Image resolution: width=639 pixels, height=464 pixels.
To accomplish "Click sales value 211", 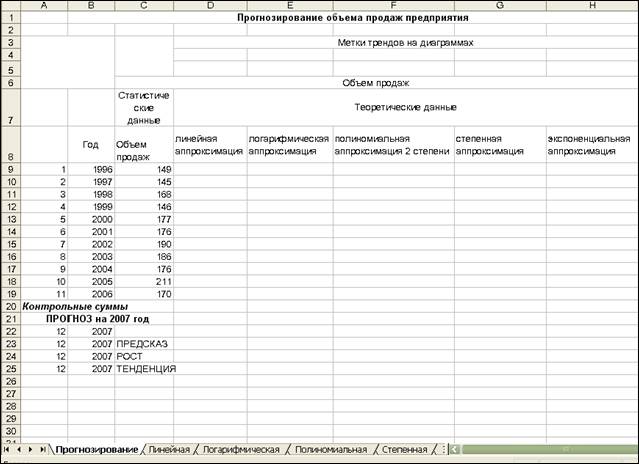I will [x=144, y=281].
